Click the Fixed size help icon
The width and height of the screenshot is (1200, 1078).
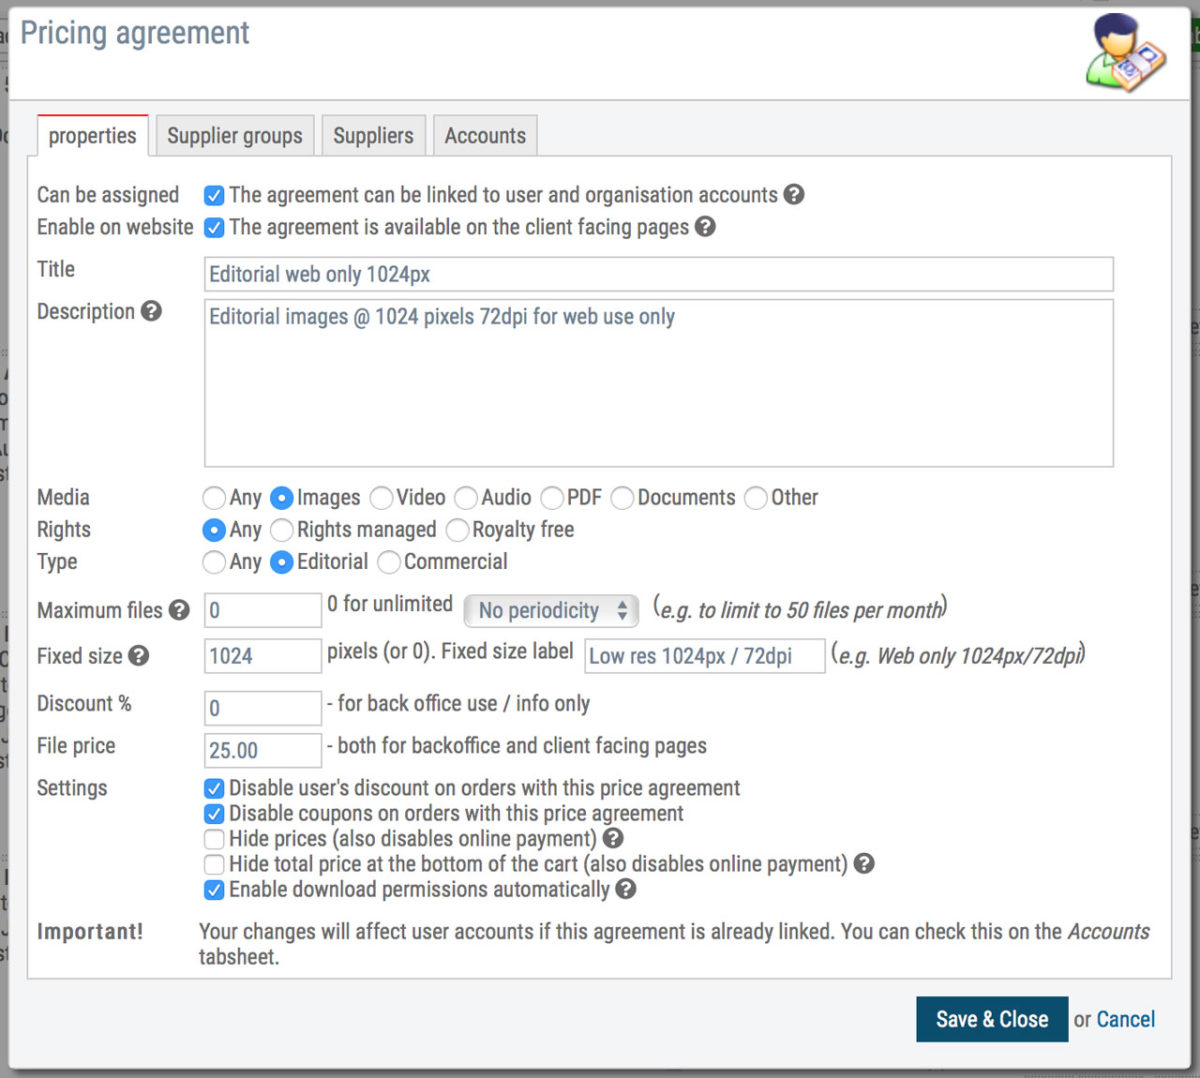click(139, 656)
